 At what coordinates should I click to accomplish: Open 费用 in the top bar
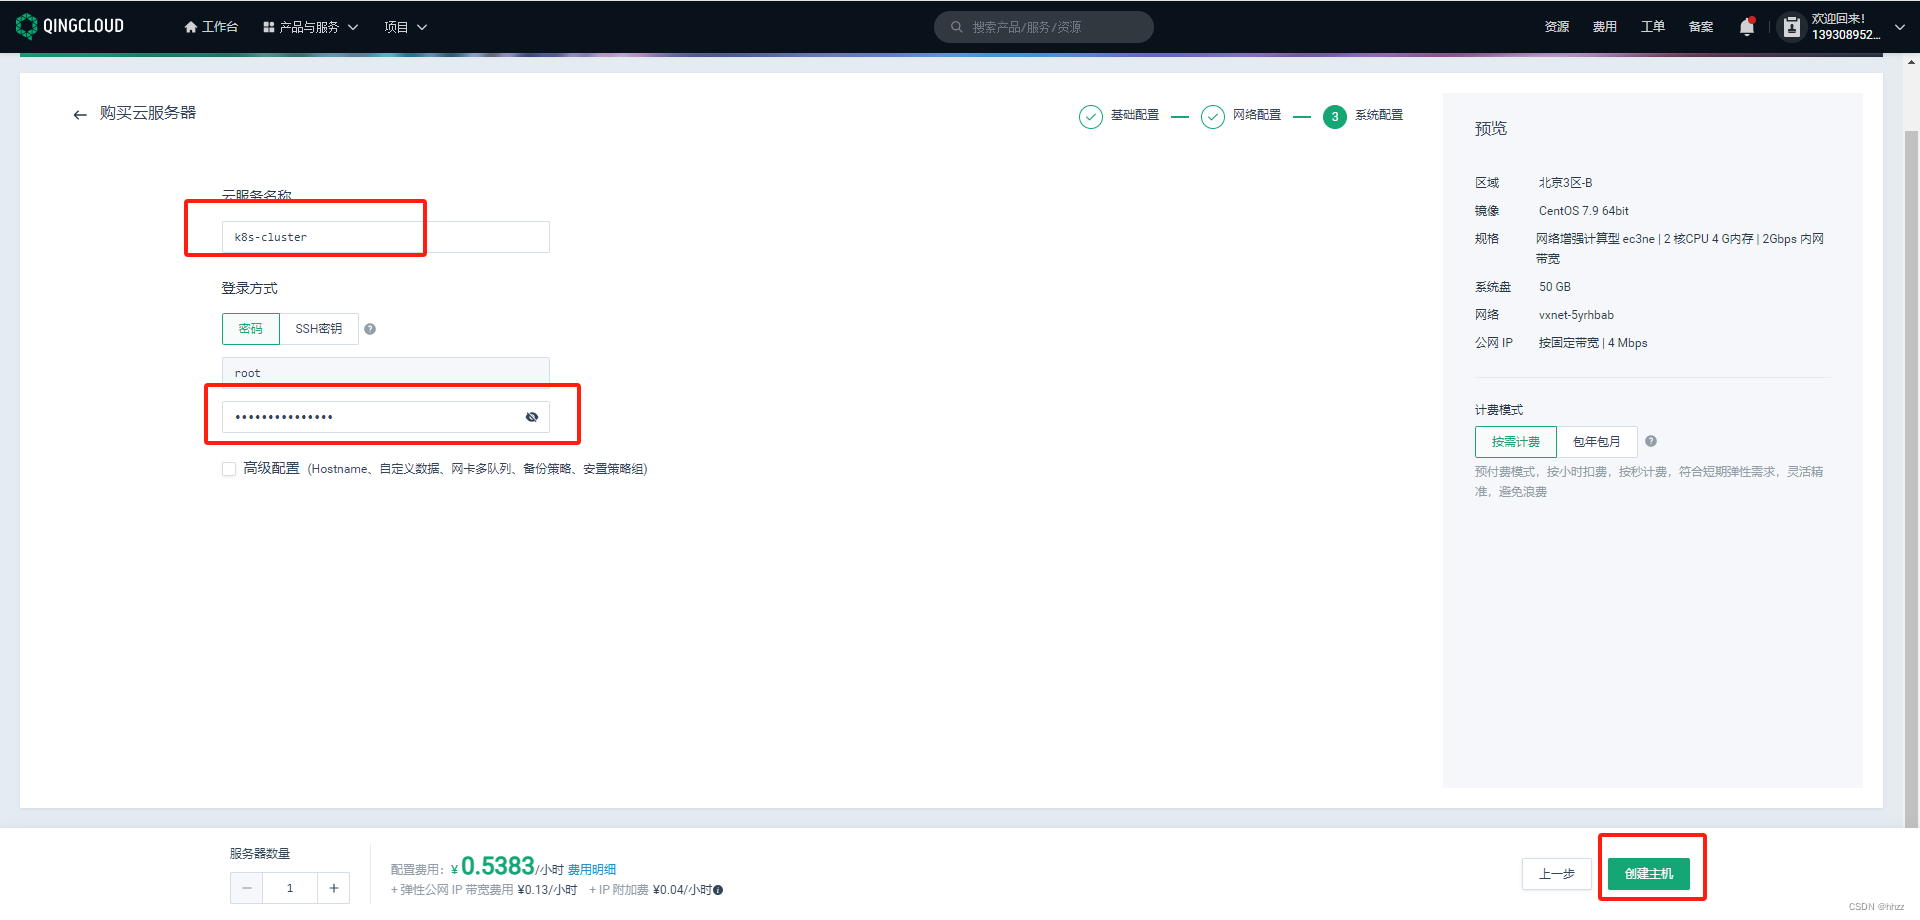tap(1604, 27)
